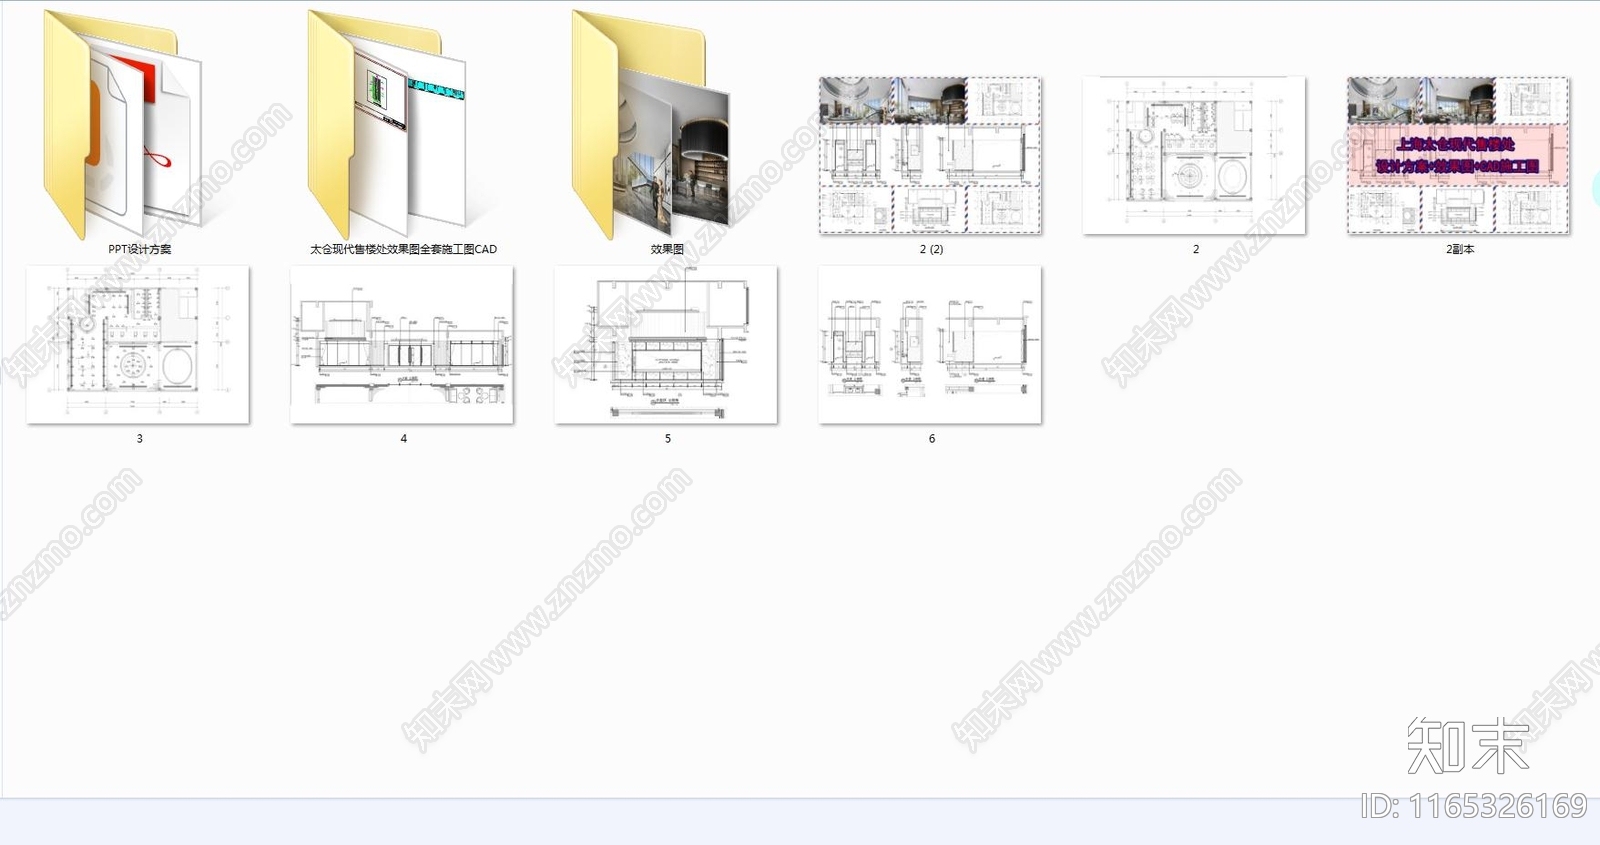Select the image thumbnail named 2 (2)
This screenshot has height=845, width=1600.
coord(931,155)
